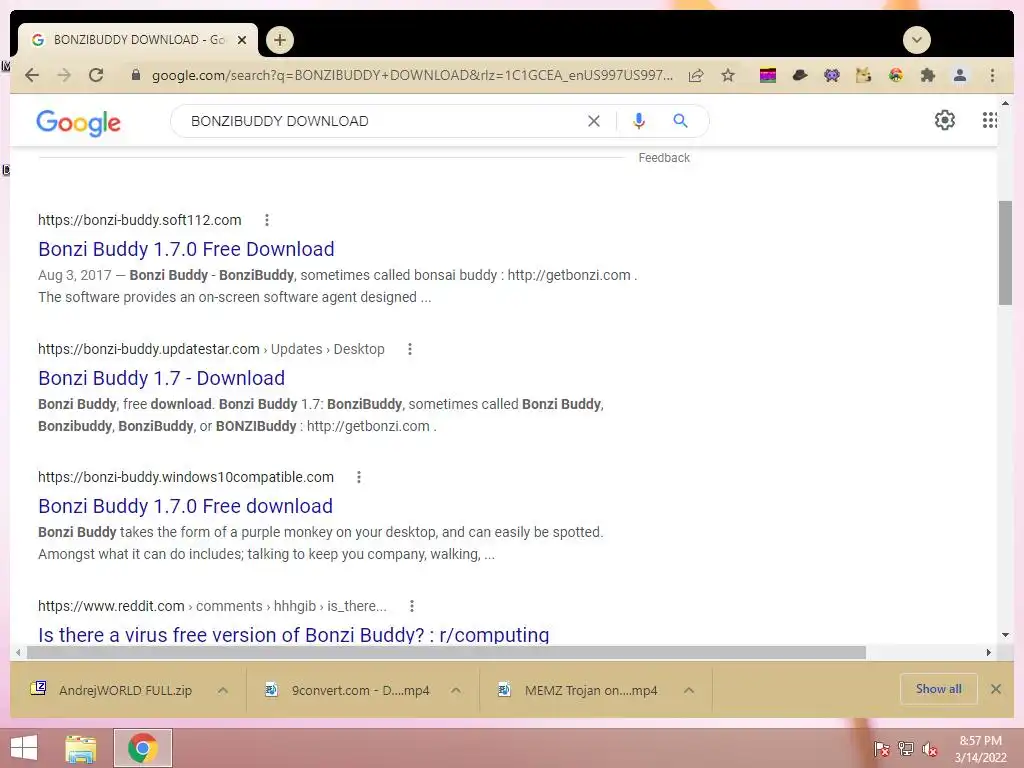The width and height of the screenshot is (1024, 768).
Task: Click the horizontal scrollbar thumb
Action: [x=446, y=652]
